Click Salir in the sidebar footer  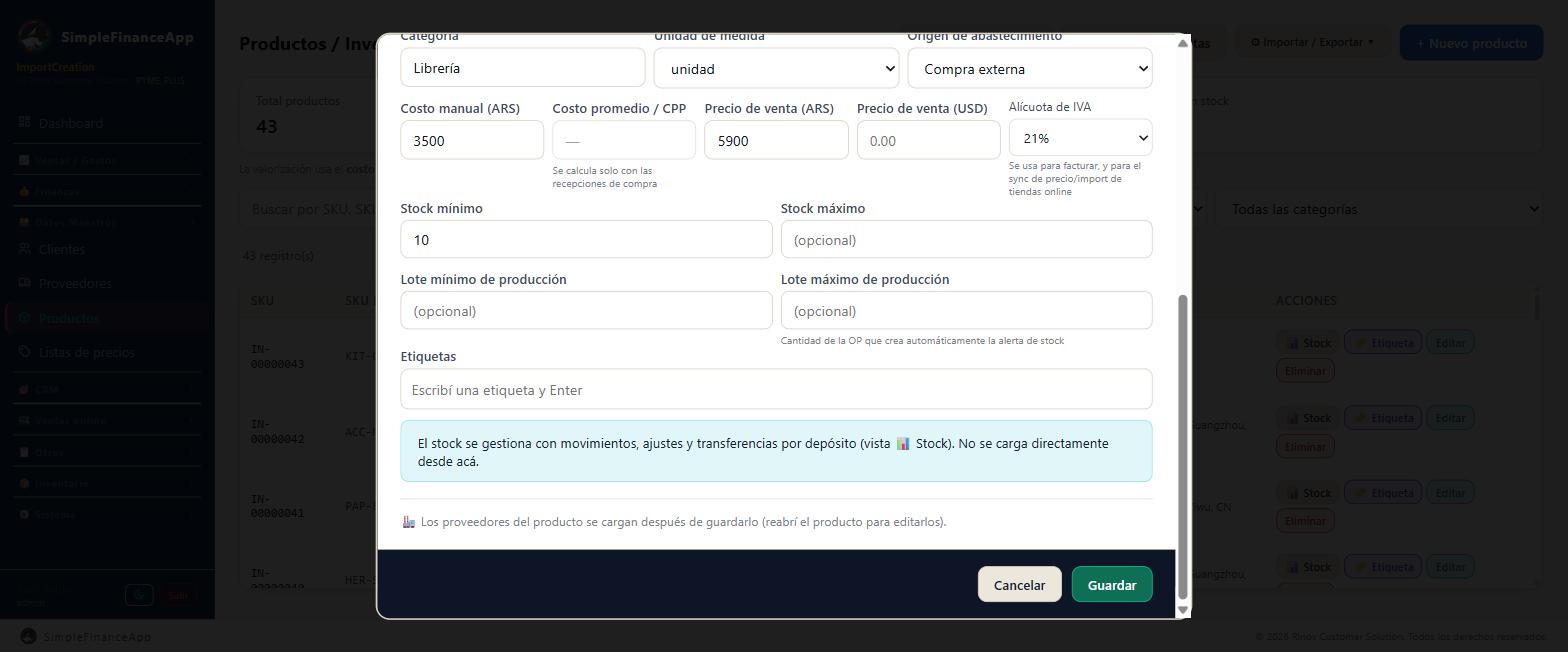click(x=178, y=595)
